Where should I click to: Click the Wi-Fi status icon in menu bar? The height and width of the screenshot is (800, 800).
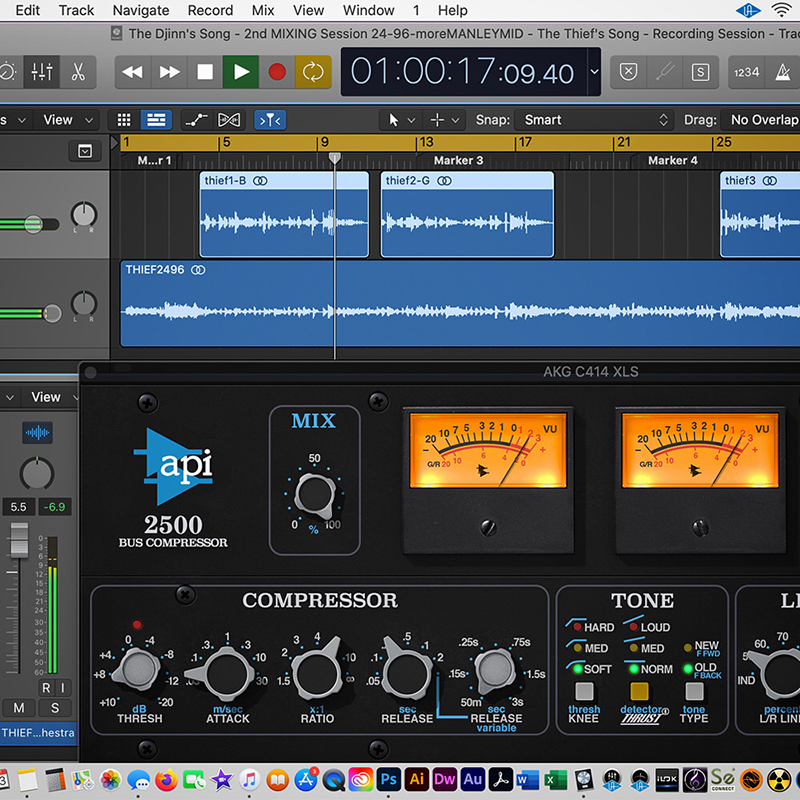click(x=782, y=10)
